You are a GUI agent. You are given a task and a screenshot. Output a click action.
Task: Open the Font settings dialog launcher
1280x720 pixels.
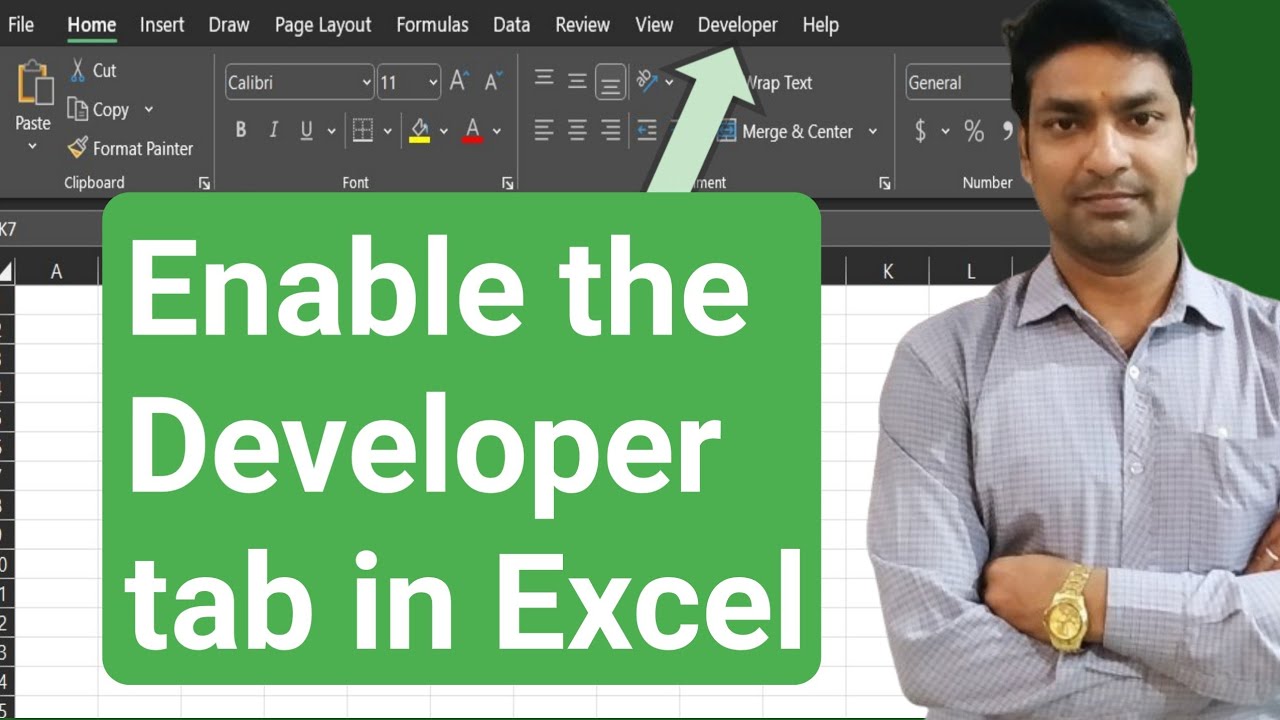pos(507,183)
